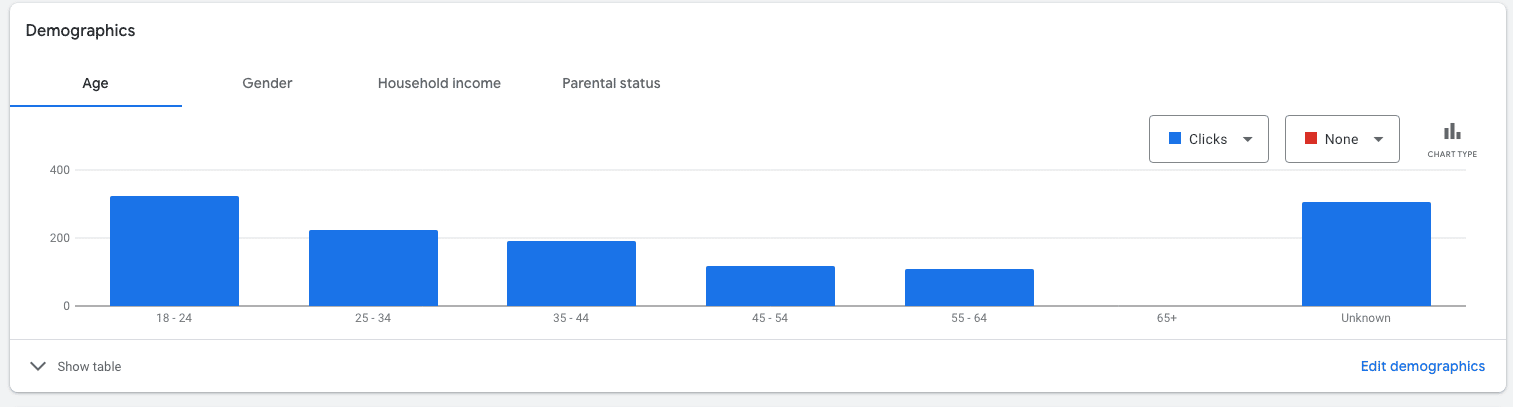
Task: Open the Chart Type icon
Action: point(1452,139)
